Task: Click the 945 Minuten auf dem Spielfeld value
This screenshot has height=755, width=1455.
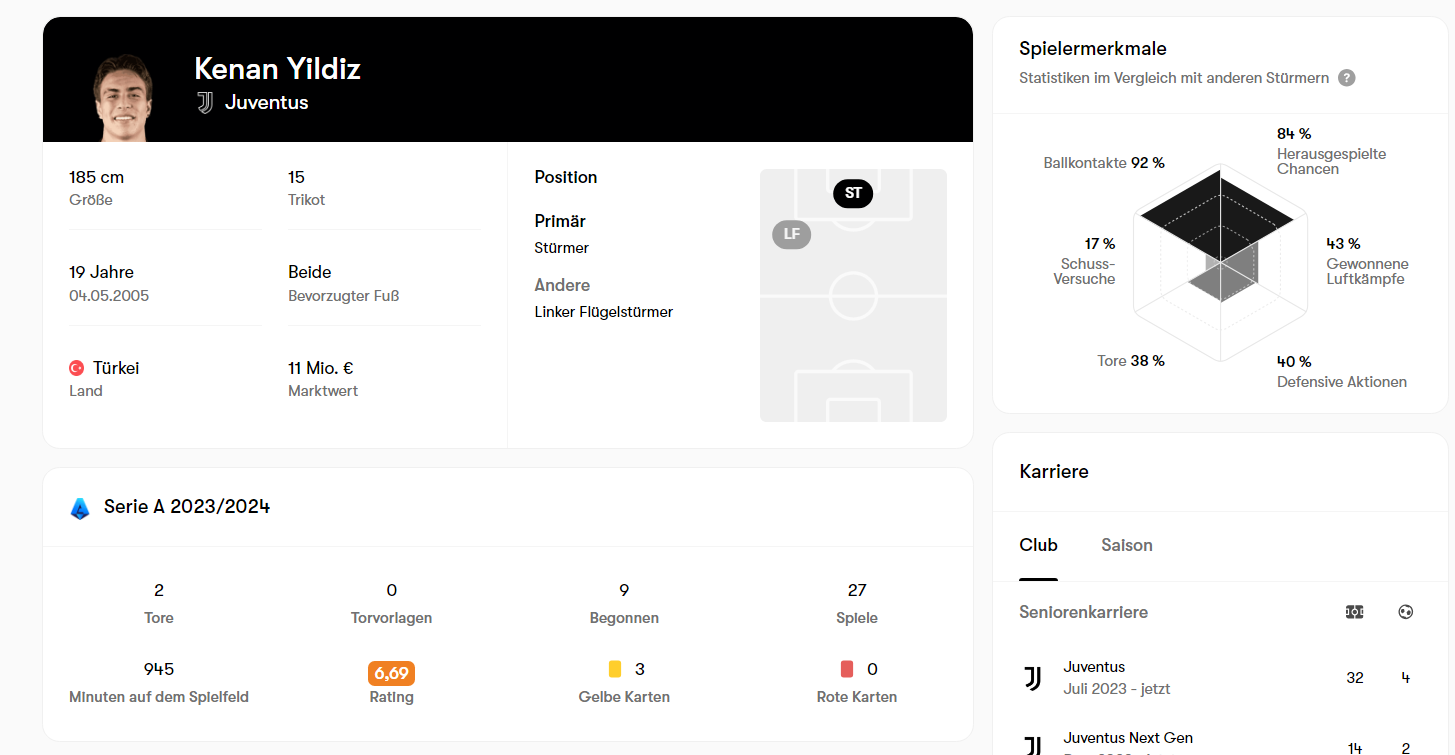Action: [x=159, y=668]
